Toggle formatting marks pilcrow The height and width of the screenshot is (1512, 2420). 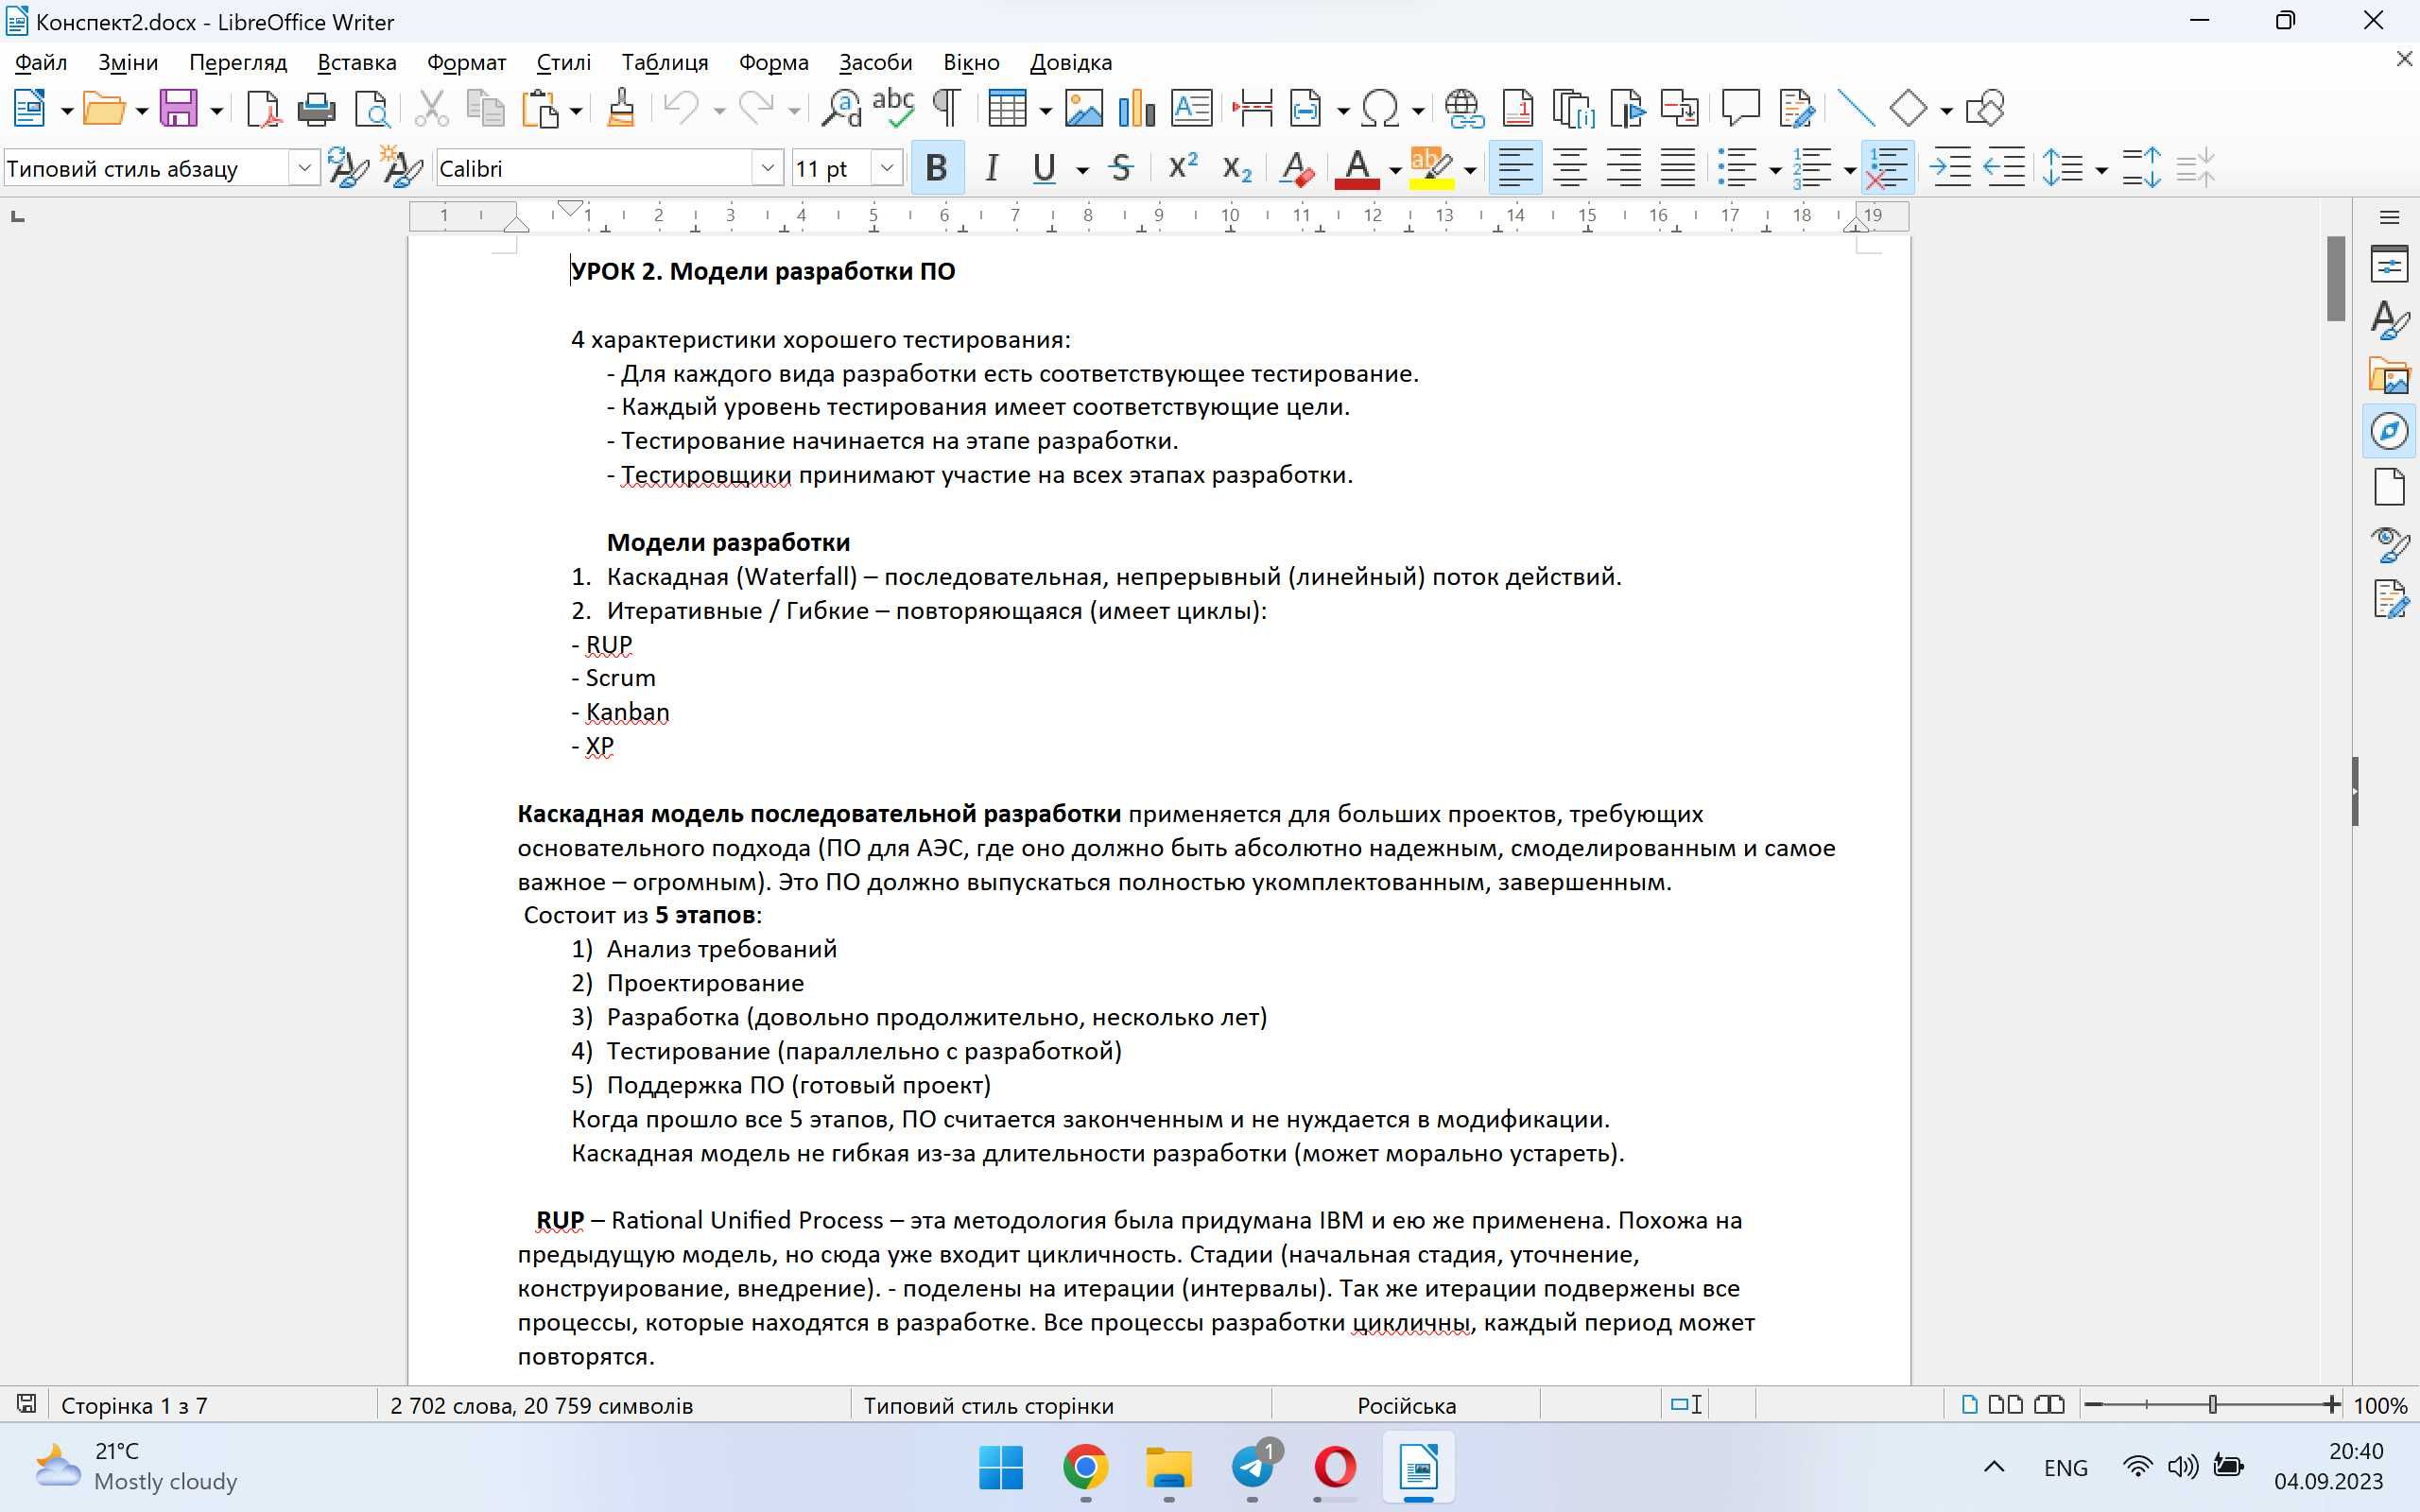pos(946,108)
